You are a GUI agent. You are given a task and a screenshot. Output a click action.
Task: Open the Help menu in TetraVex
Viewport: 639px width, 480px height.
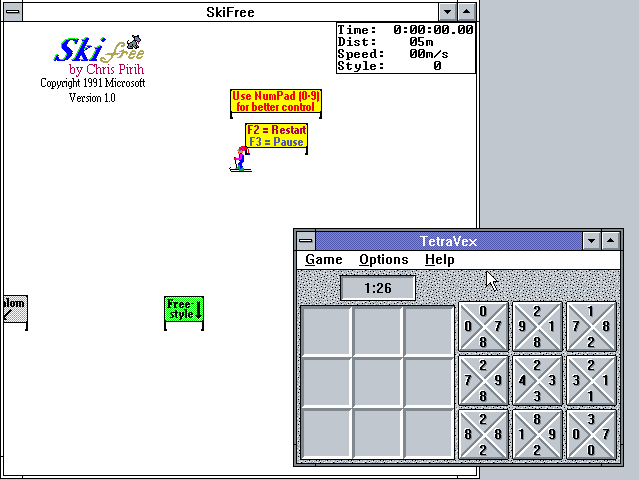click(439, 260)
